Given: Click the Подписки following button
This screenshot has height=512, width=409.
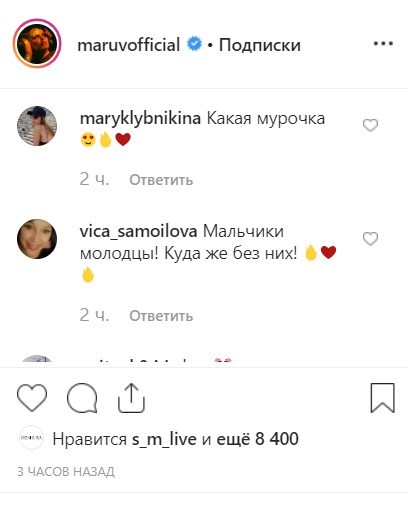Looking at the screenshot, I should (x=260, y=45).
